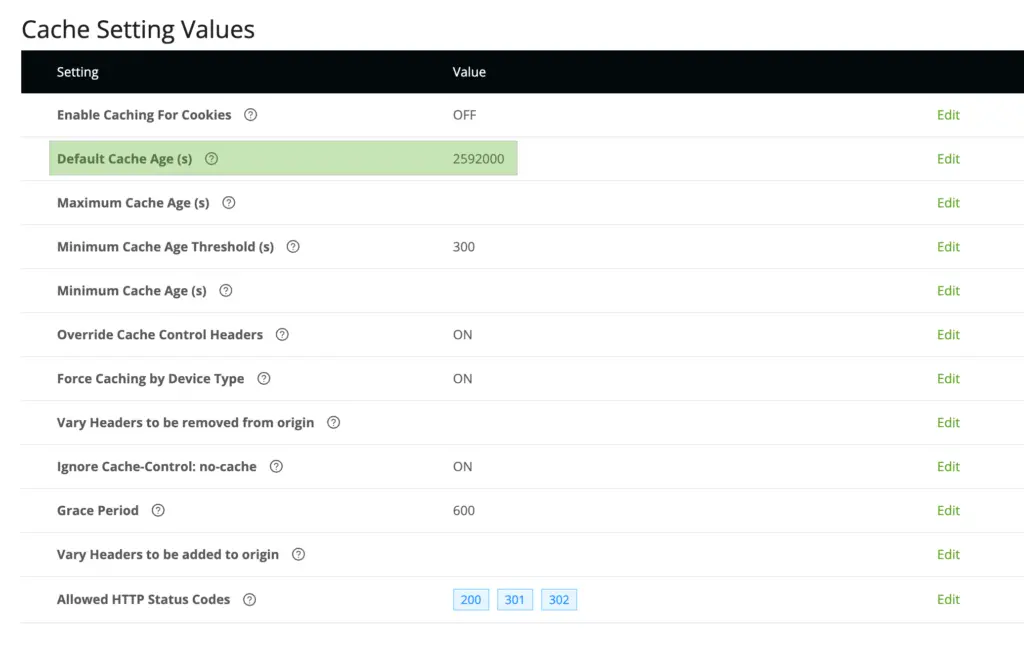Edit Allowed HTTP Status Codes row

coord(948,599)
